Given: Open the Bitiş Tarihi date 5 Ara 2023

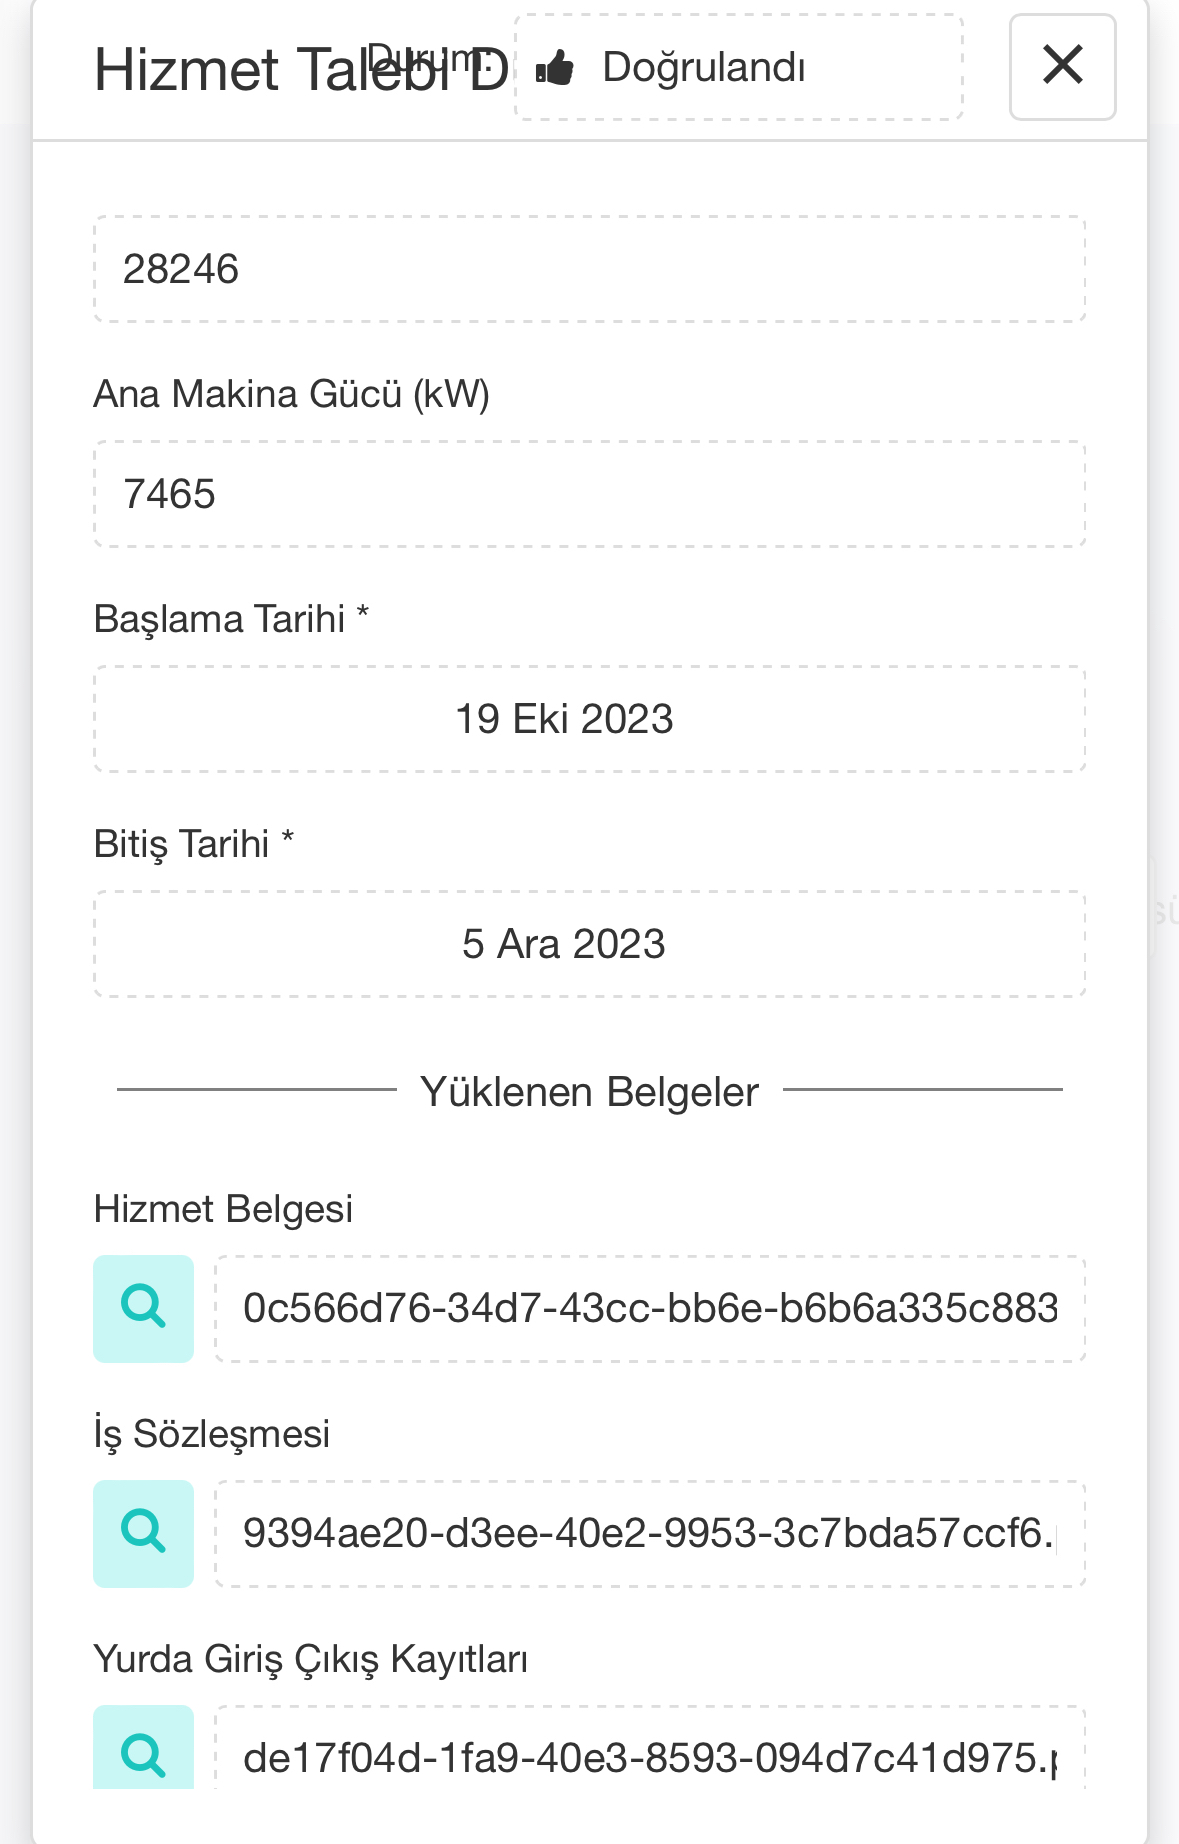Looking at the screenshot, I should (x=590, y=944).
